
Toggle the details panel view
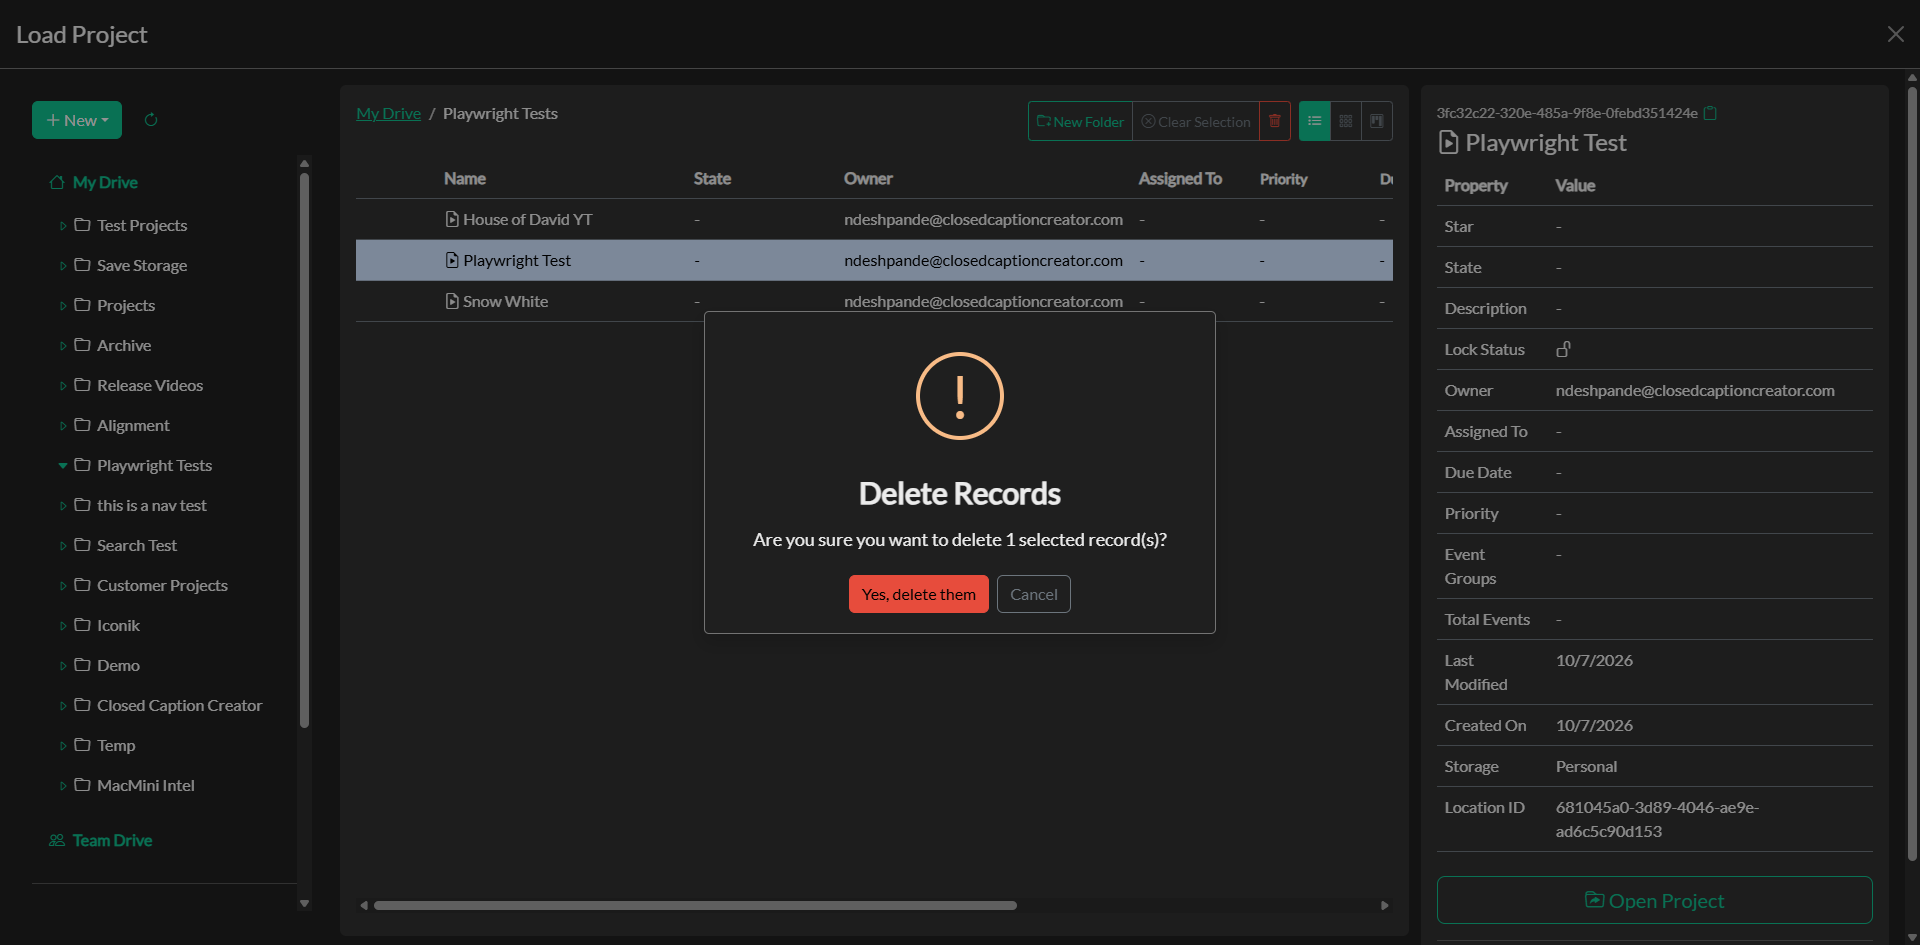click(1377, 121)
